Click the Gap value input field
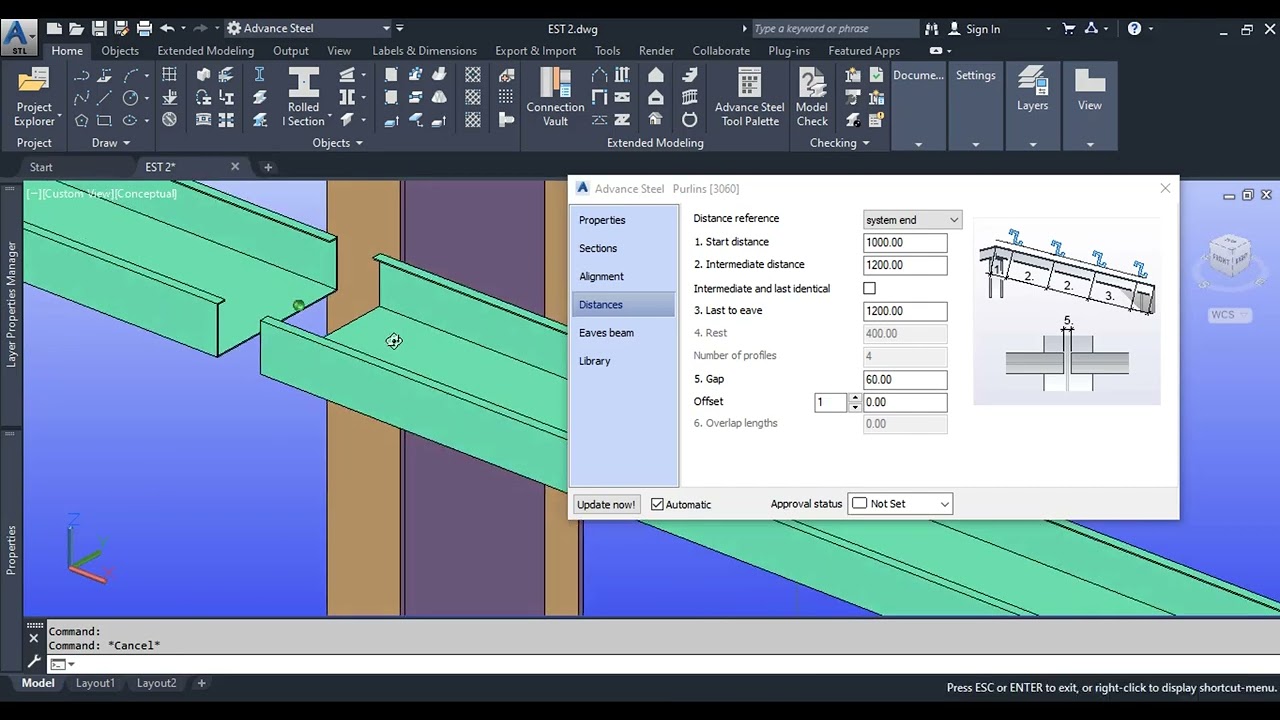Viewport: 1280px width, 720px height. click(905, 379)
